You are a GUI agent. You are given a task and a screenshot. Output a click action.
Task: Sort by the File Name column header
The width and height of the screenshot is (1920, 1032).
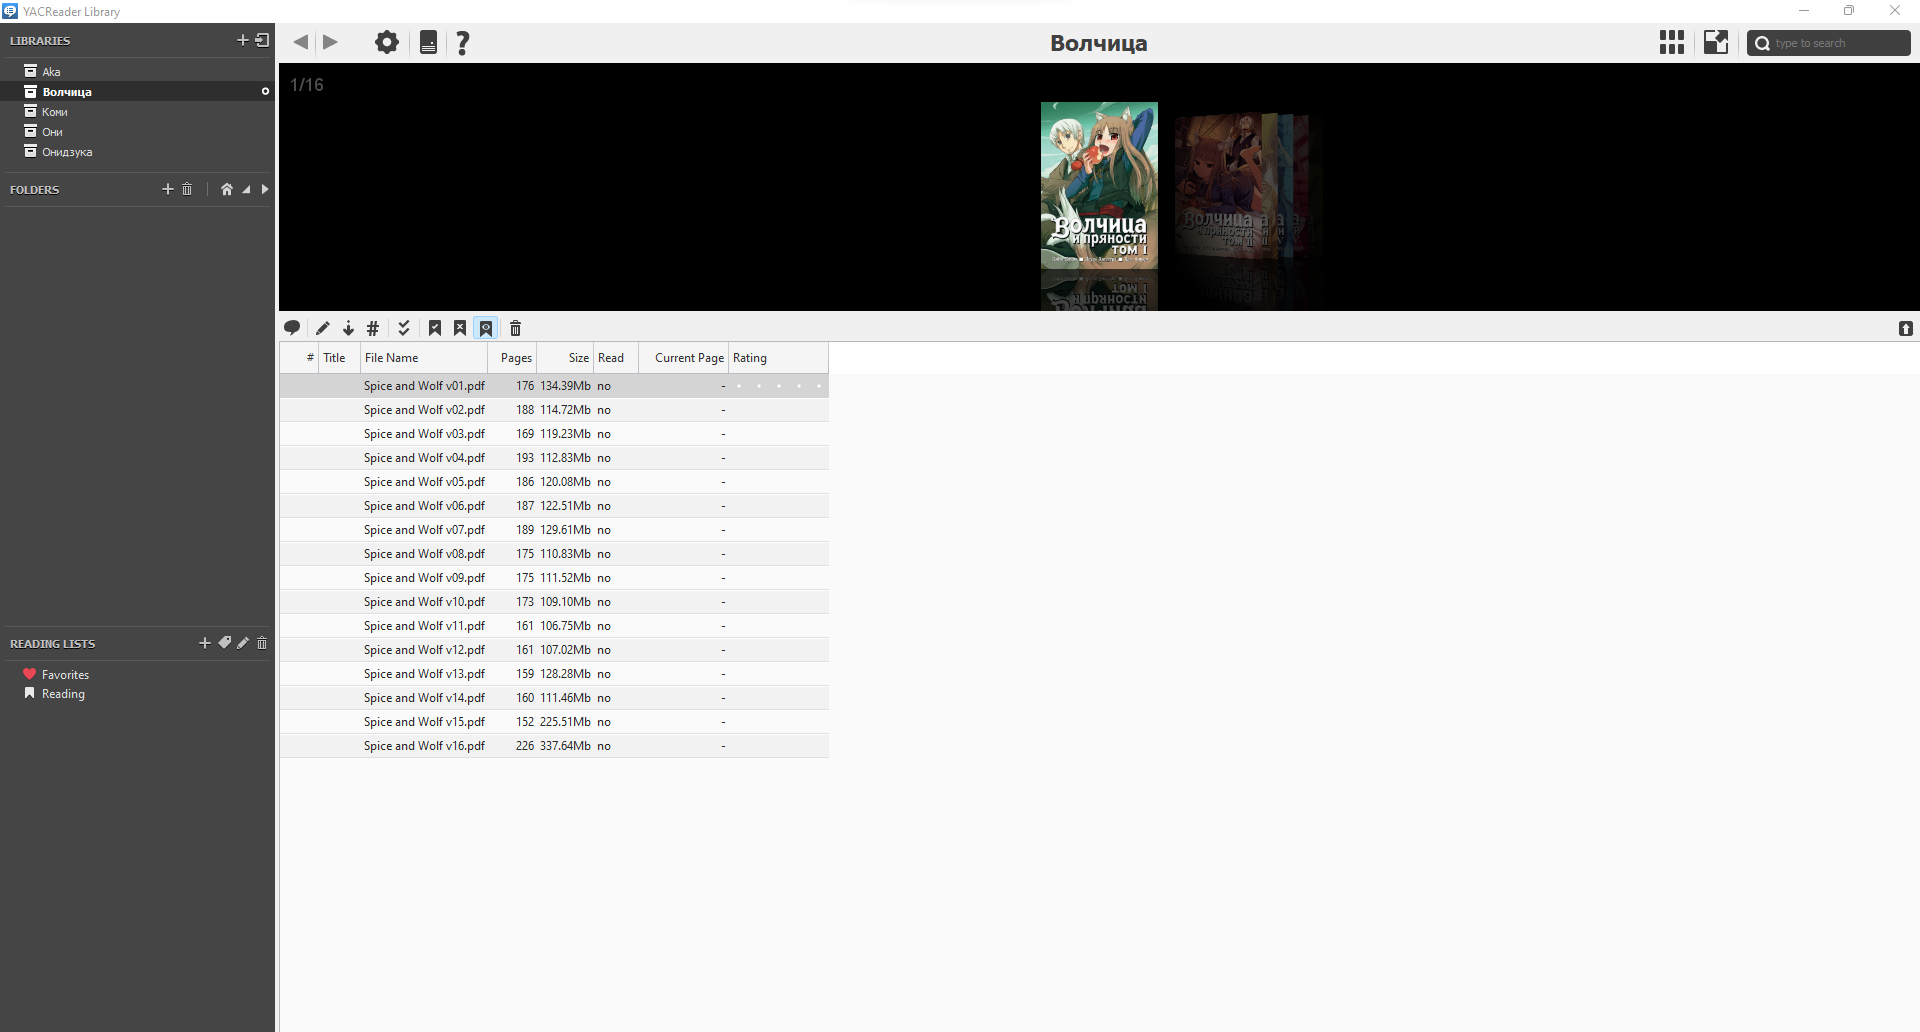click(x=424, y=358)
